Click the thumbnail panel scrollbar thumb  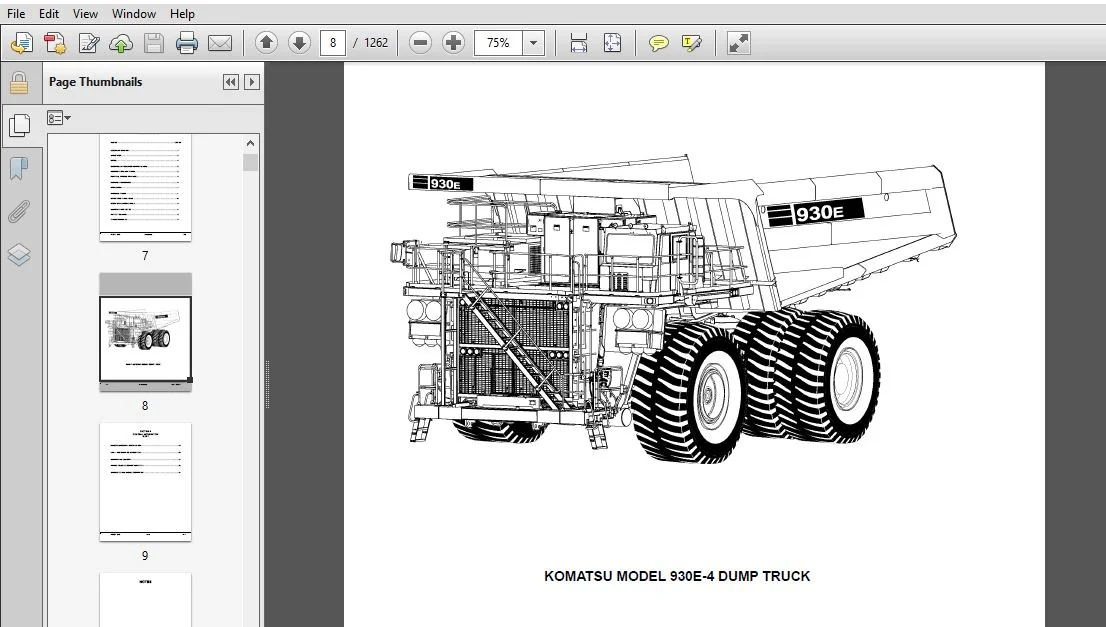point(250,163)
